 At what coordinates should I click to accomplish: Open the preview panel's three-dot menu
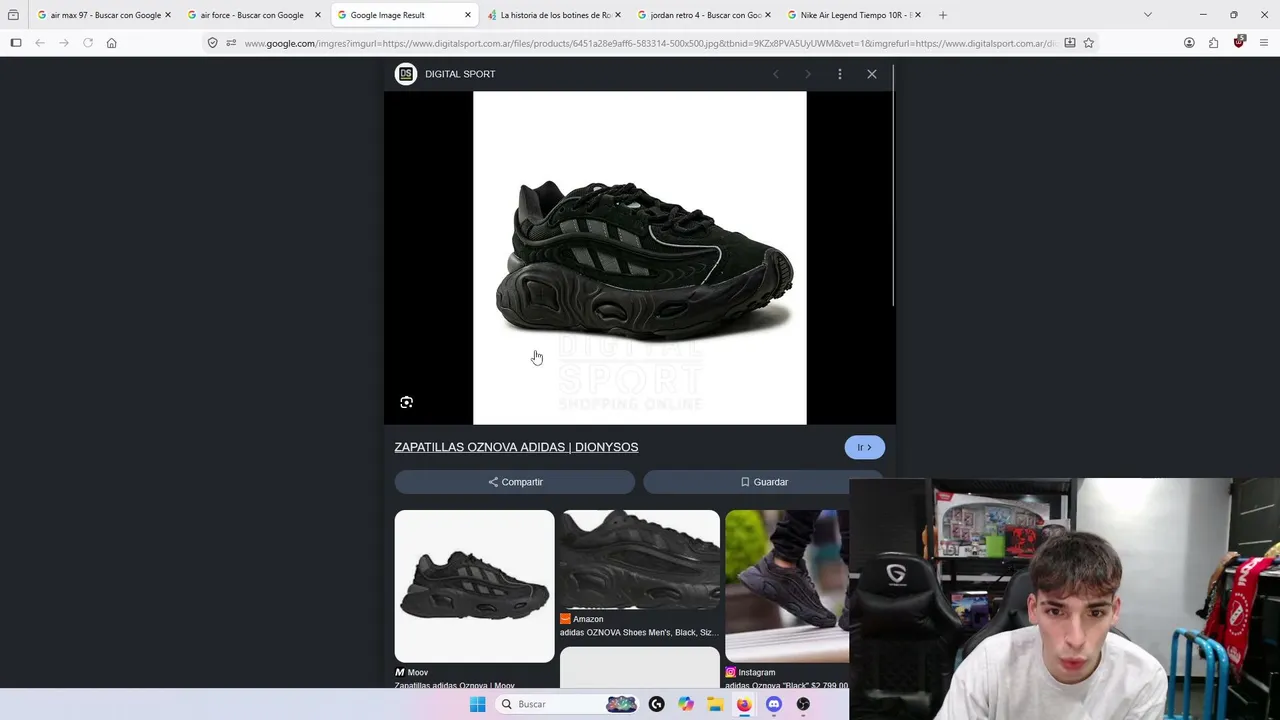point(840,74)
